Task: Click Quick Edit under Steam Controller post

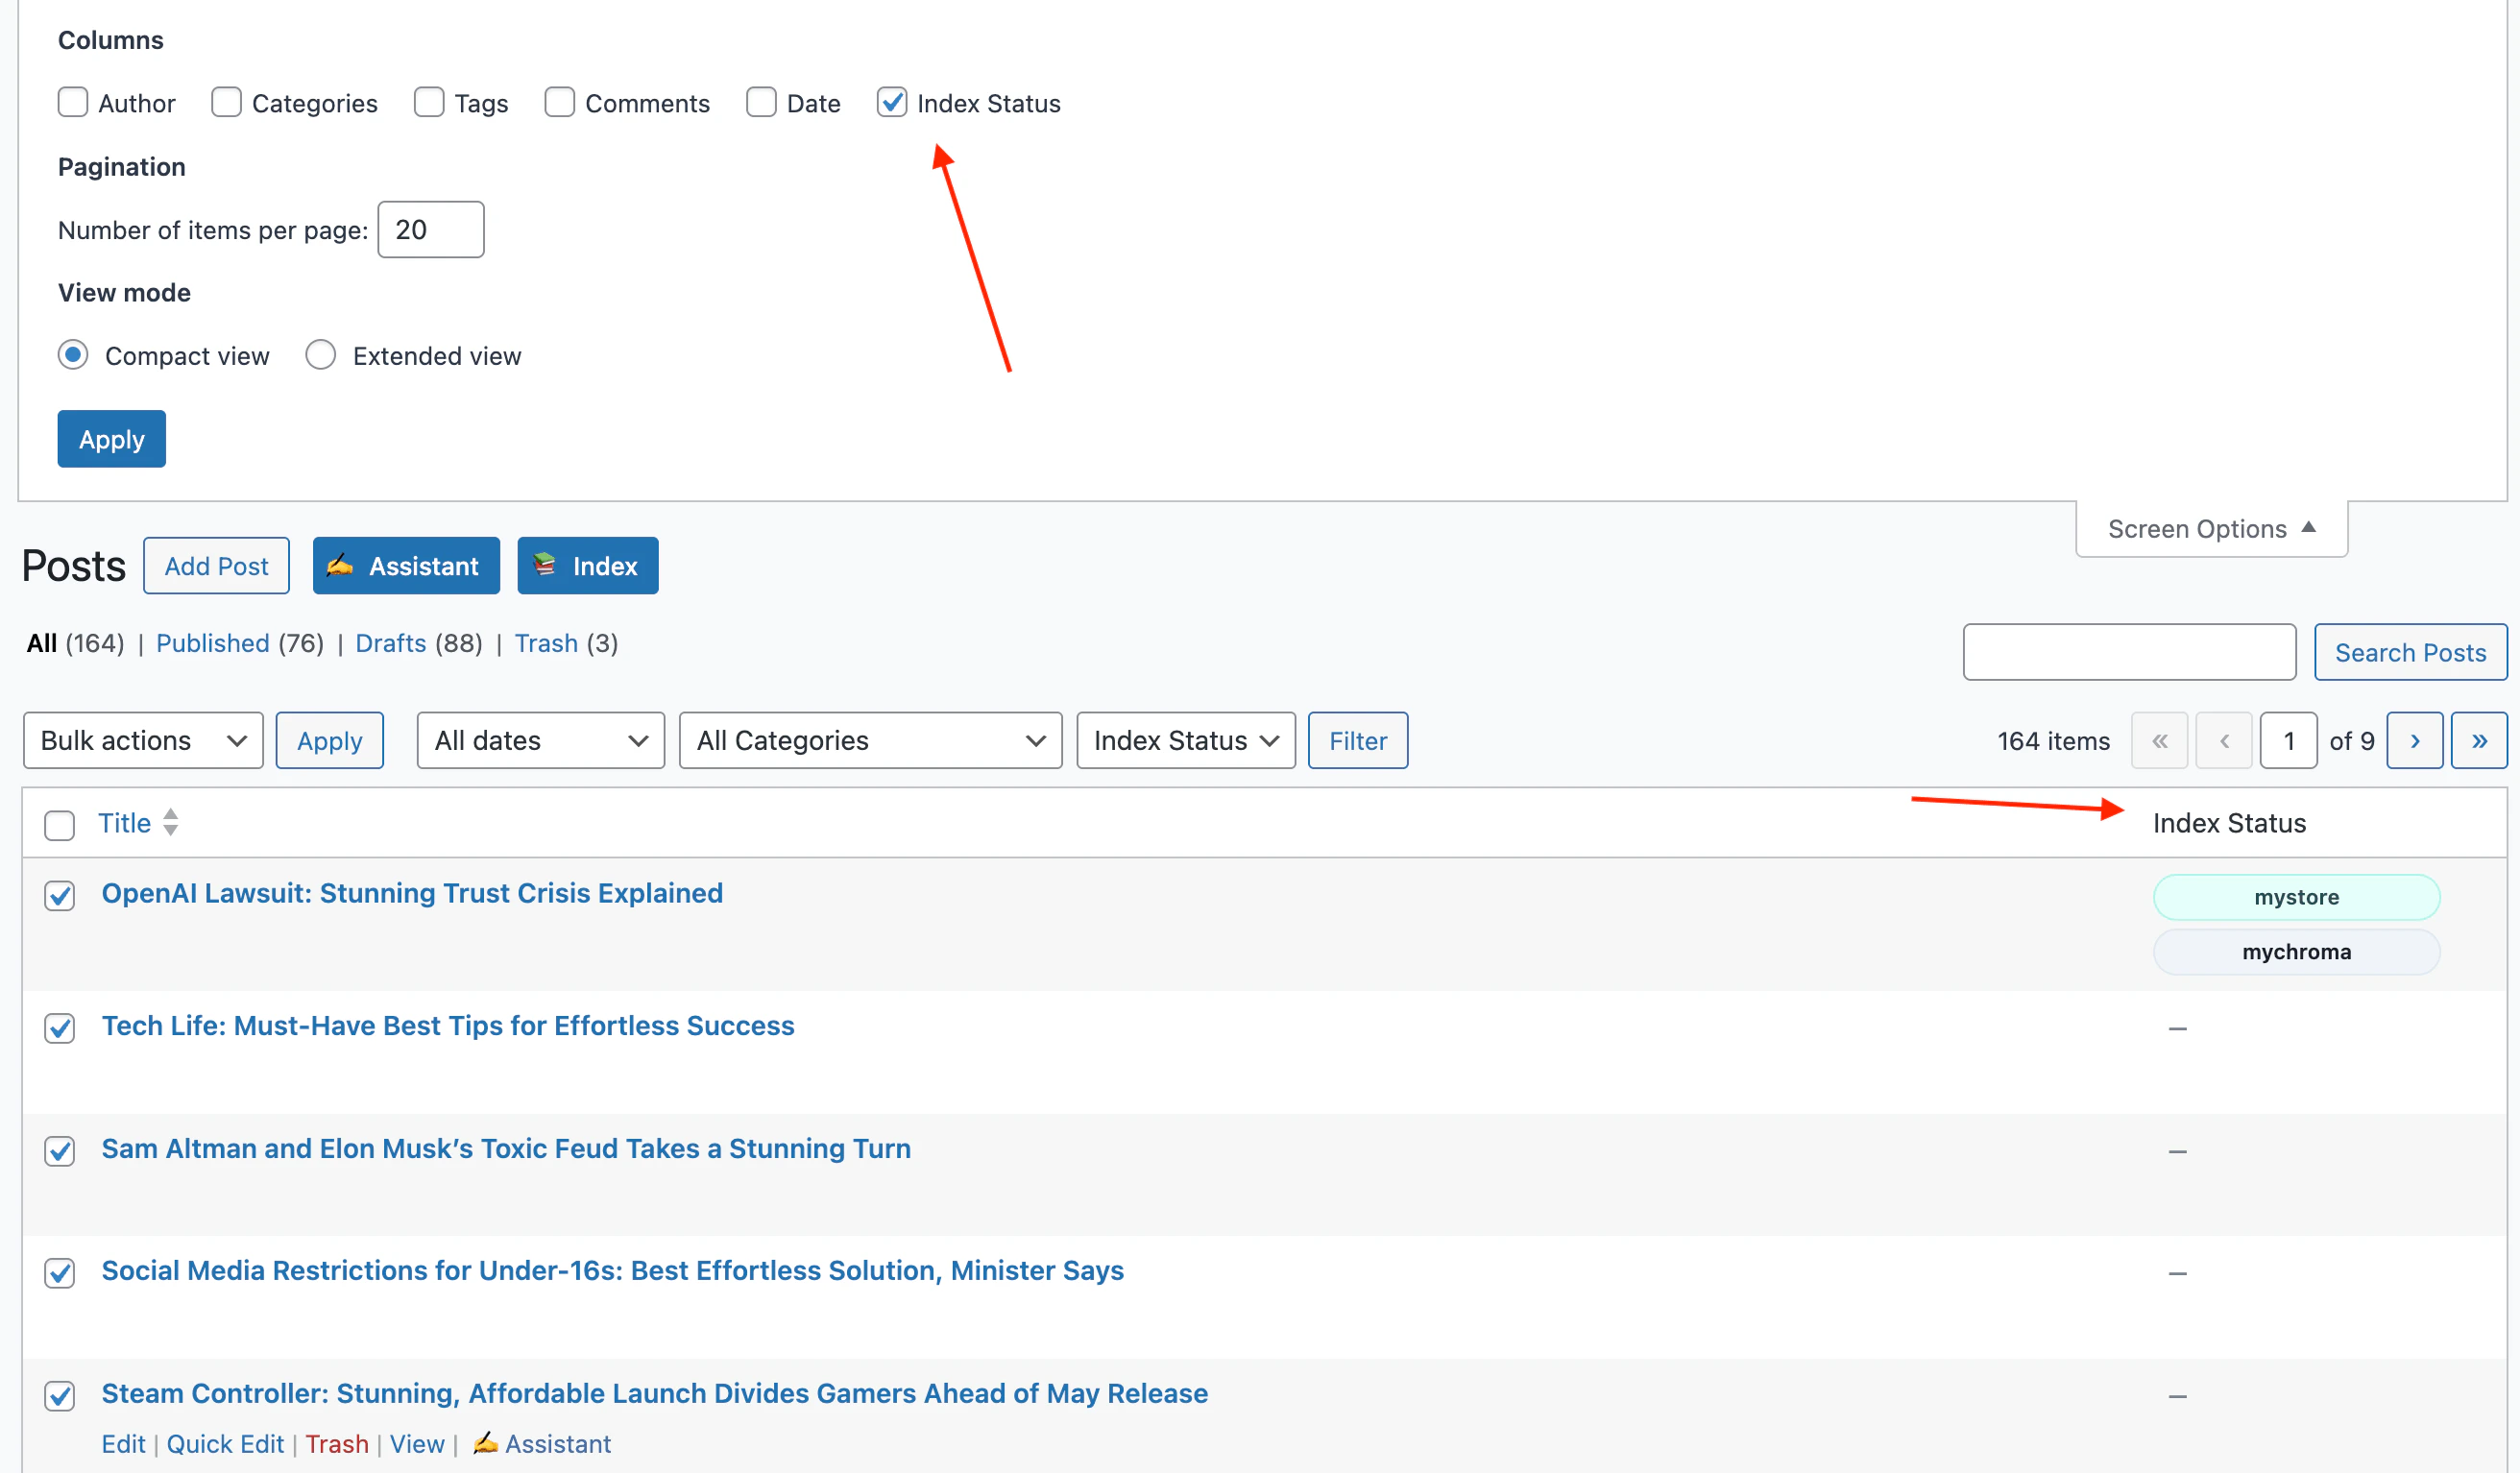Action: (225, 1444)
